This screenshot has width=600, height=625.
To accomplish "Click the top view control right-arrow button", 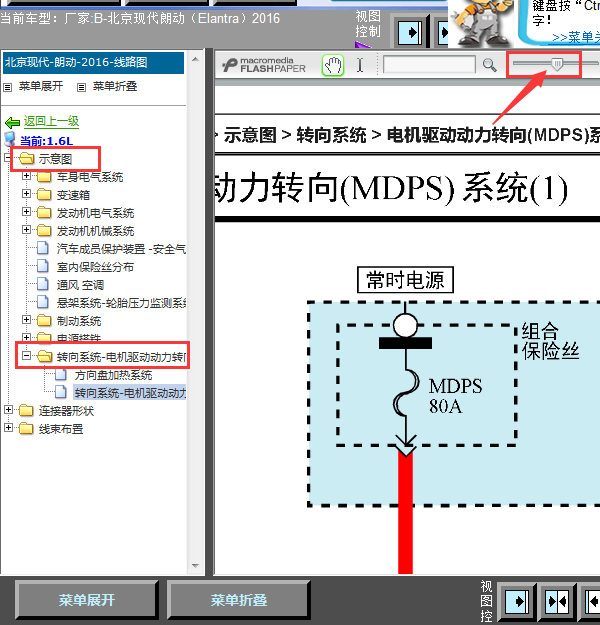I will point(410,32).
